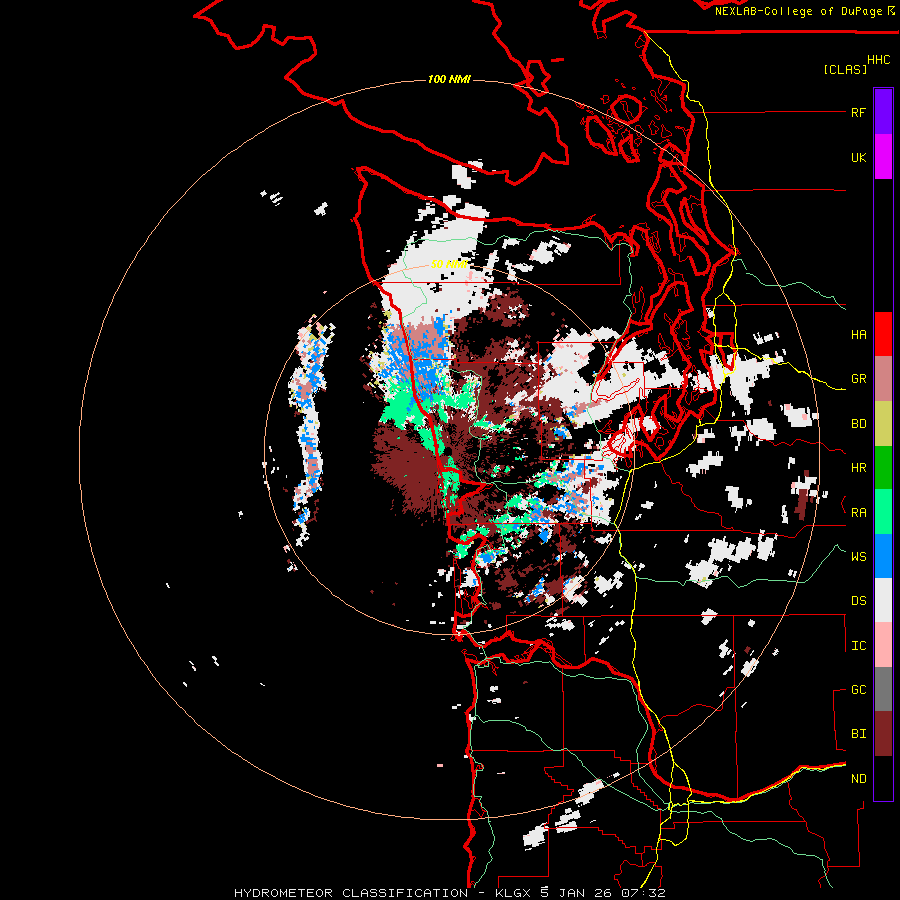Image resolution: width=900 pixels, height=900 pixels.
Task: Click the BI brown legend color
Action: [x=883, y=734]
